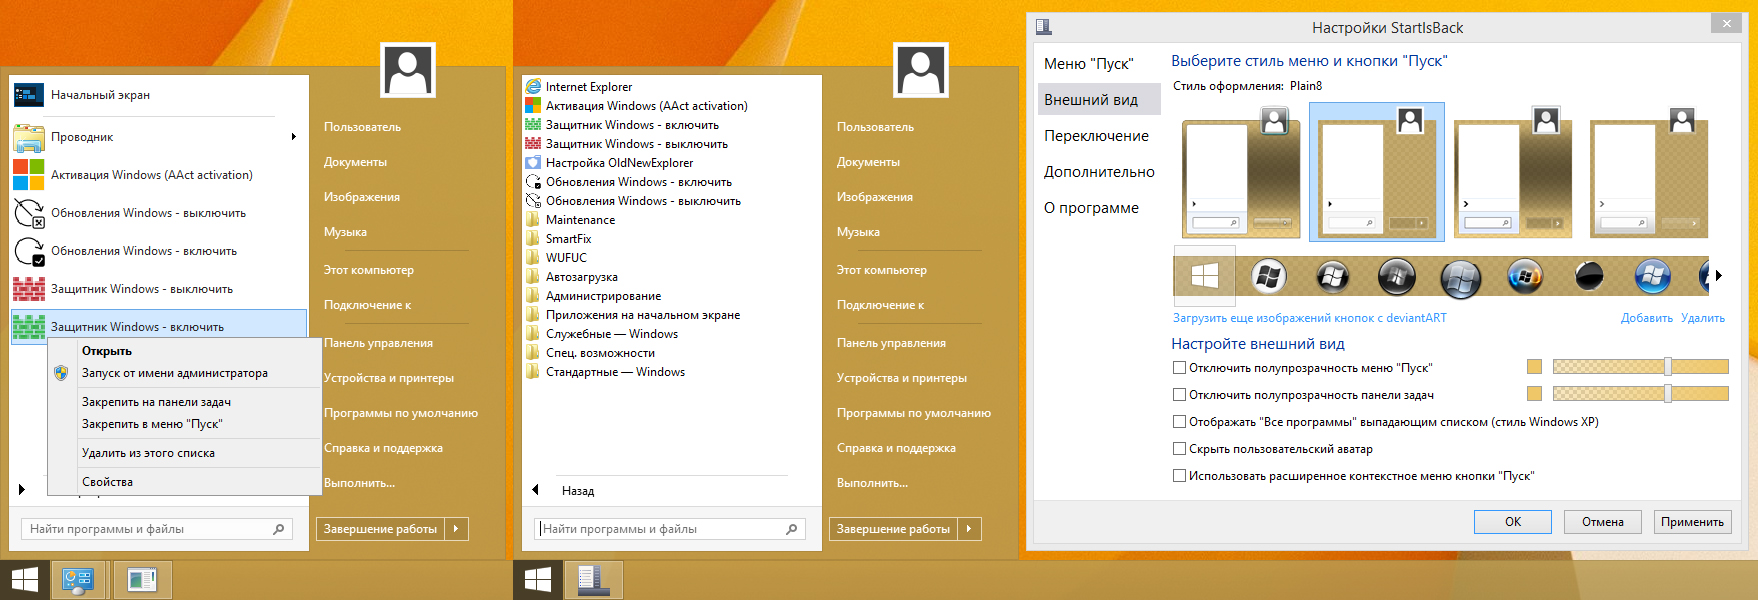Click the taskbar transparency slider

click(1640, 394)
